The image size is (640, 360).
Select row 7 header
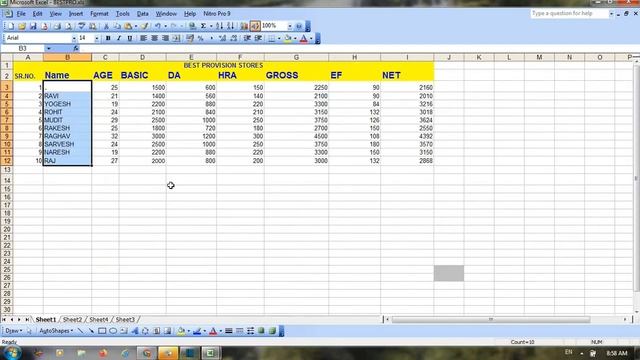coord(7,120)
